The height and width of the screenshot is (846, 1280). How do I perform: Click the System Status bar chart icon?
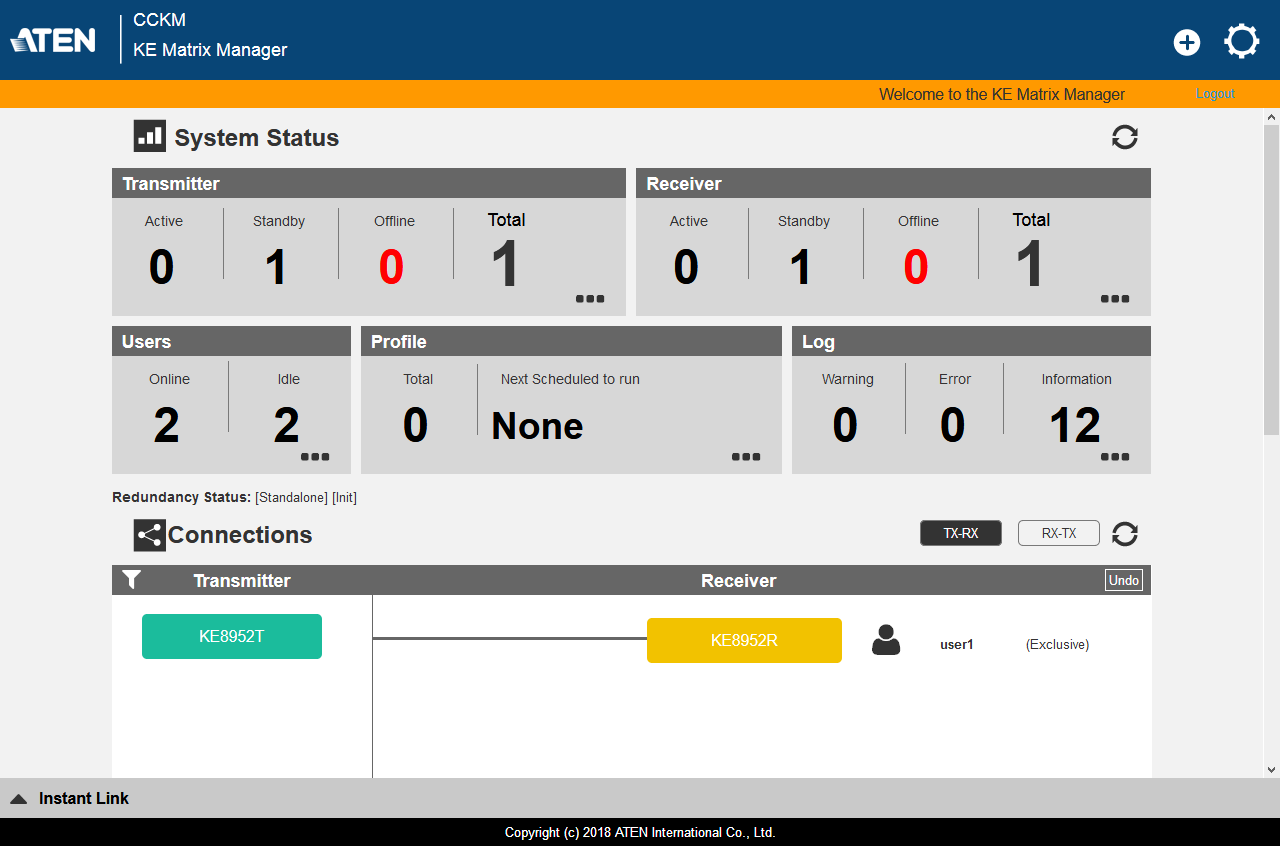150,136
